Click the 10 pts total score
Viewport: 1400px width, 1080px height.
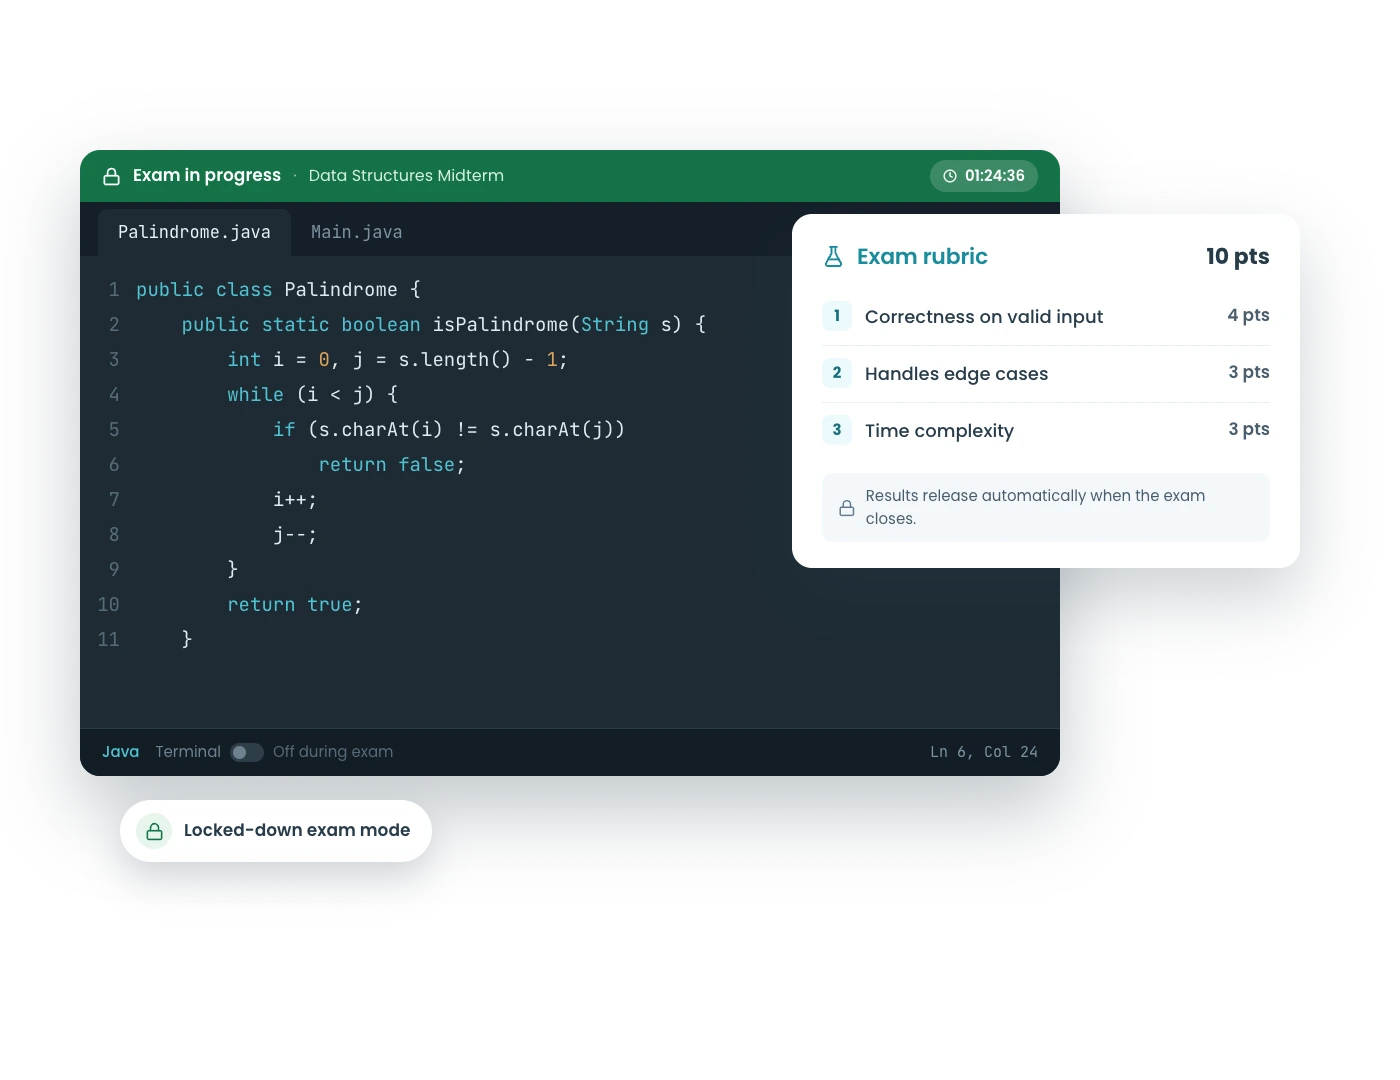tap(1238, 257)
